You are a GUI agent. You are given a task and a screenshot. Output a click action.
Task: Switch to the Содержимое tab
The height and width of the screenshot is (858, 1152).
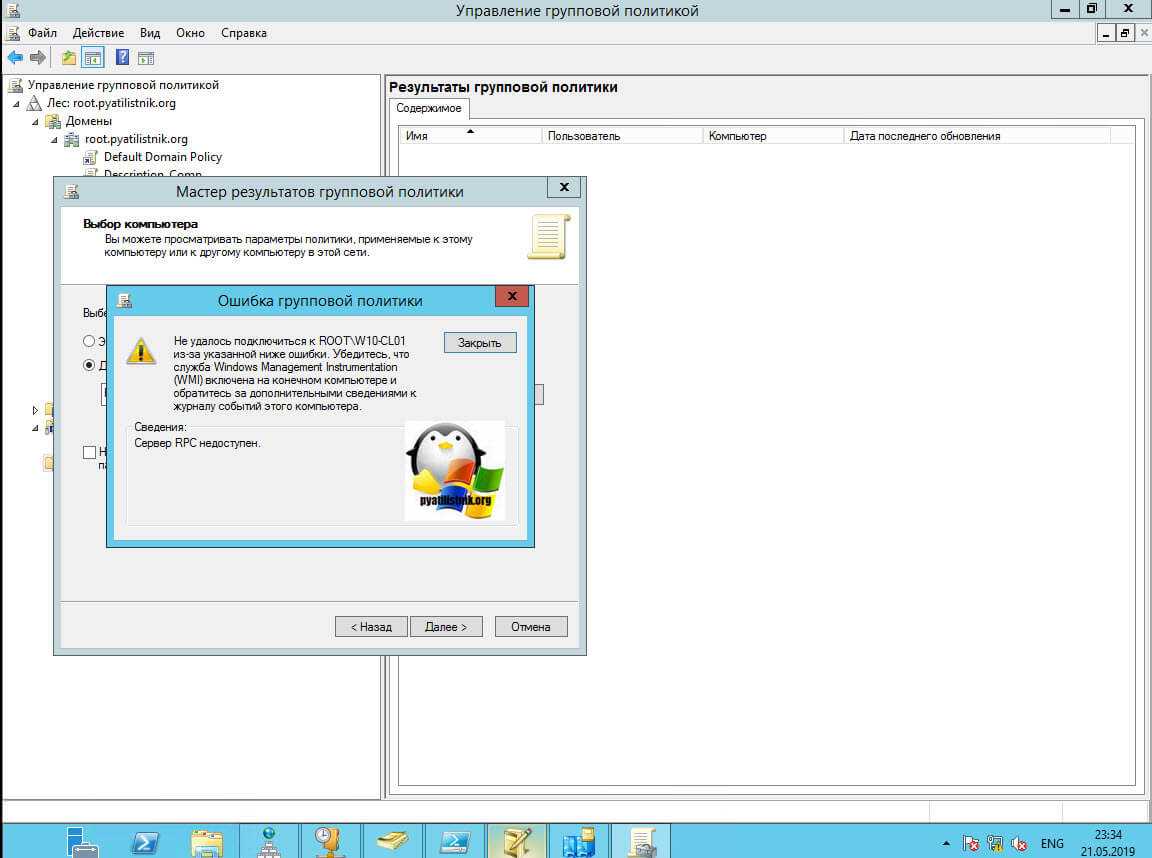pos(428,108)
